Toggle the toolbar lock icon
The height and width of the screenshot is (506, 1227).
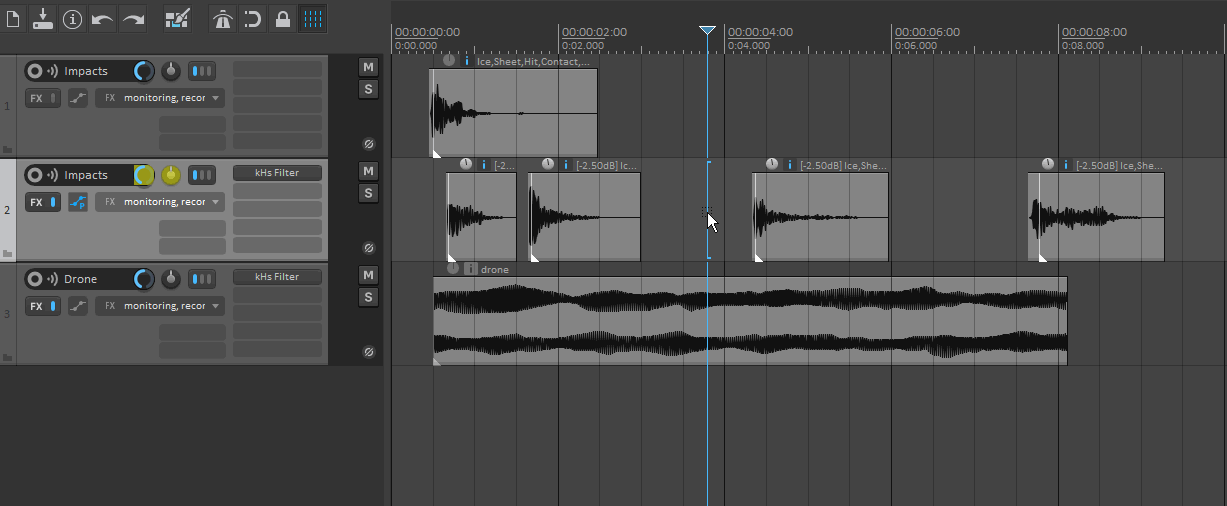(x=283, y=18)
